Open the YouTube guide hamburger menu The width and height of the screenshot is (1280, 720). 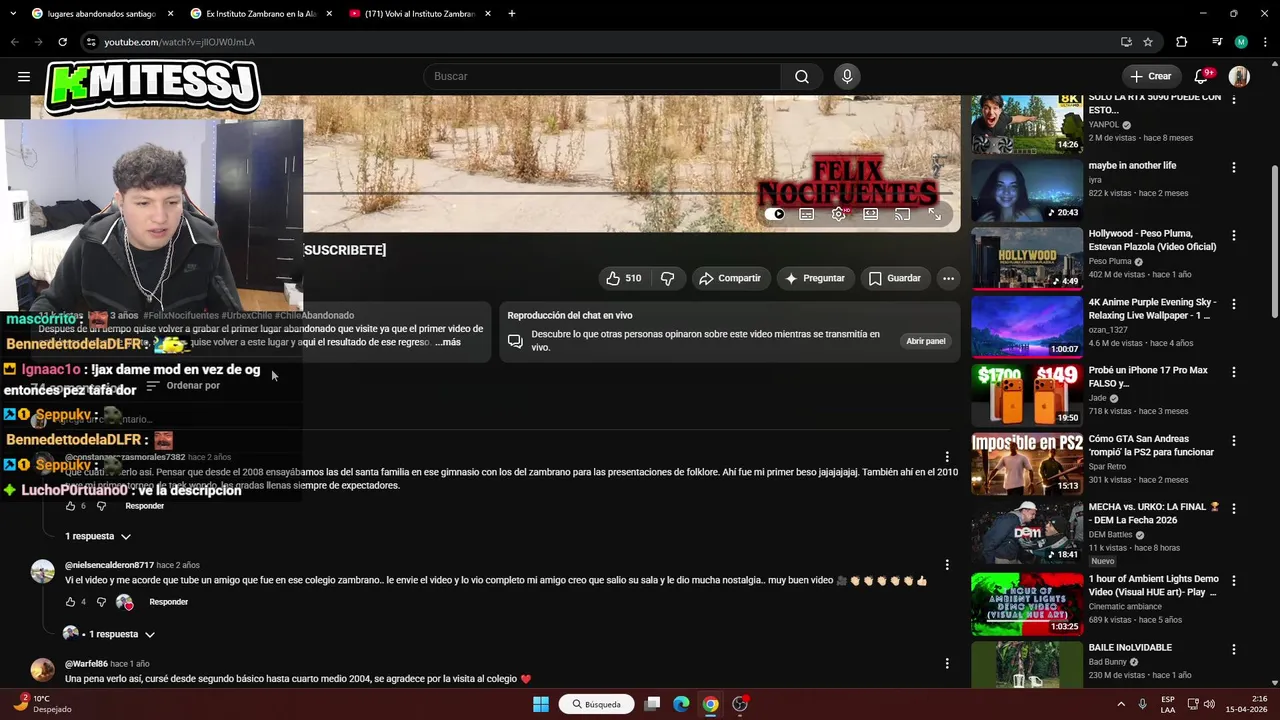coord(24,76)
